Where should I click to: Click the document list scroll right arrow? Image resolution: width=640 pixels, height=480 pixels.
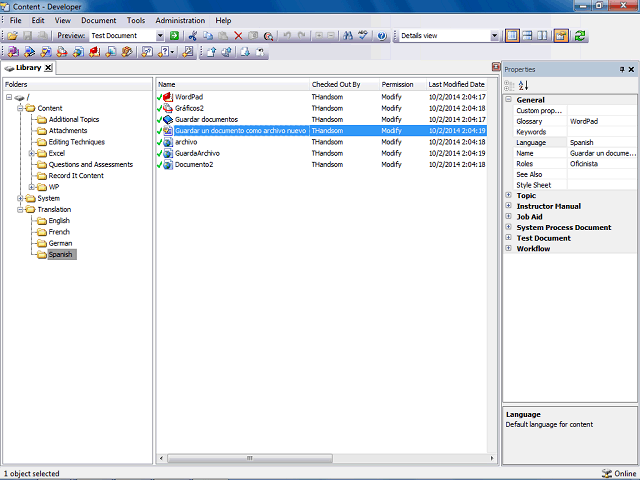point(492,458)
